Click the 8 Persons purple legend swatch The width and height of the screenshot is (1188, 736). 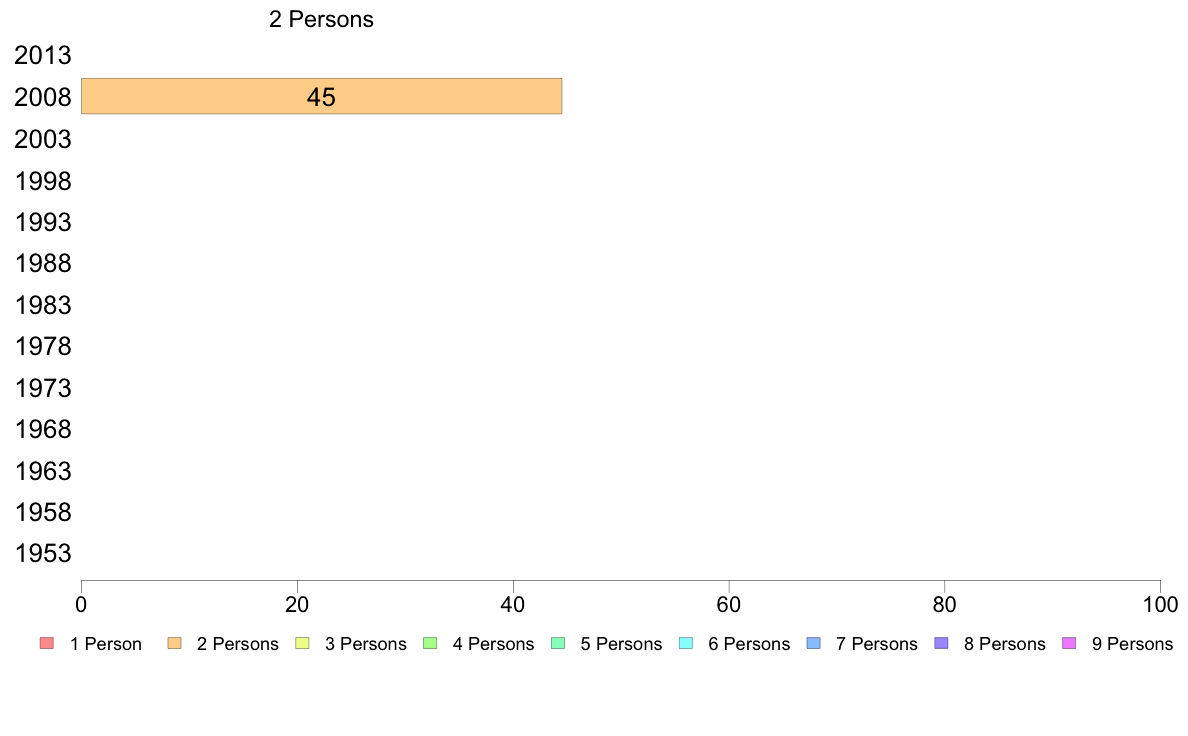(x=941, y=644)
